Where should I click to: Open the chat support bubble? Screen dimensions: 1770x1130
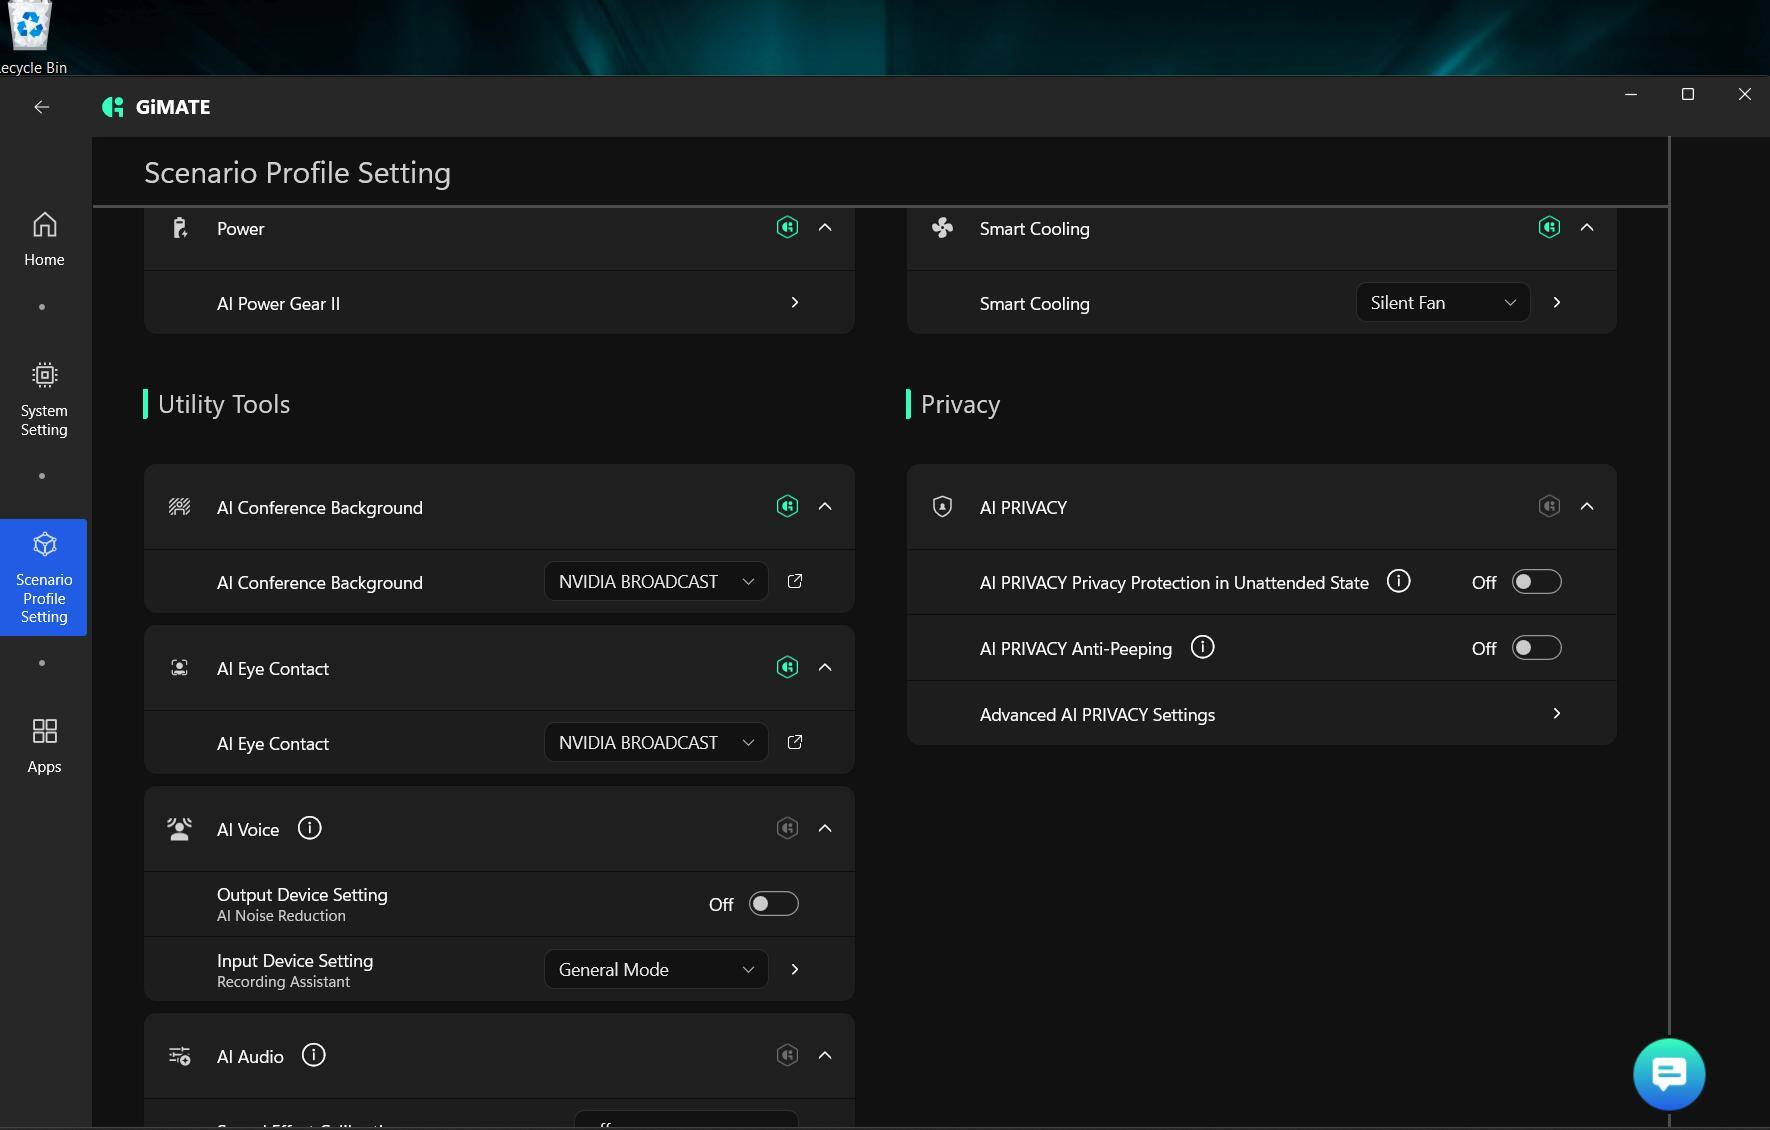[1668, 1074]
